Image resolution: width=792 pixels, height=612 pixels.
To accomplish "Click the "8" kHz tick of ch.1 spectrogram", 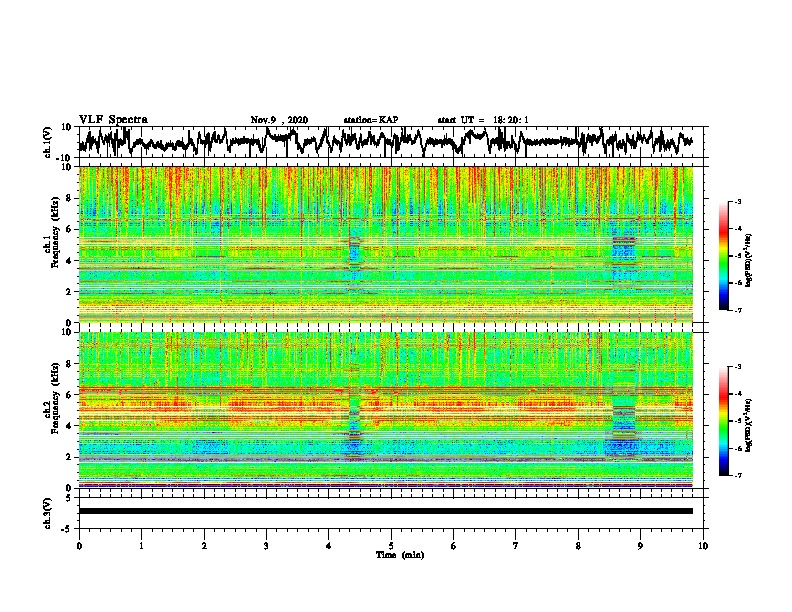I will point(69,198).
